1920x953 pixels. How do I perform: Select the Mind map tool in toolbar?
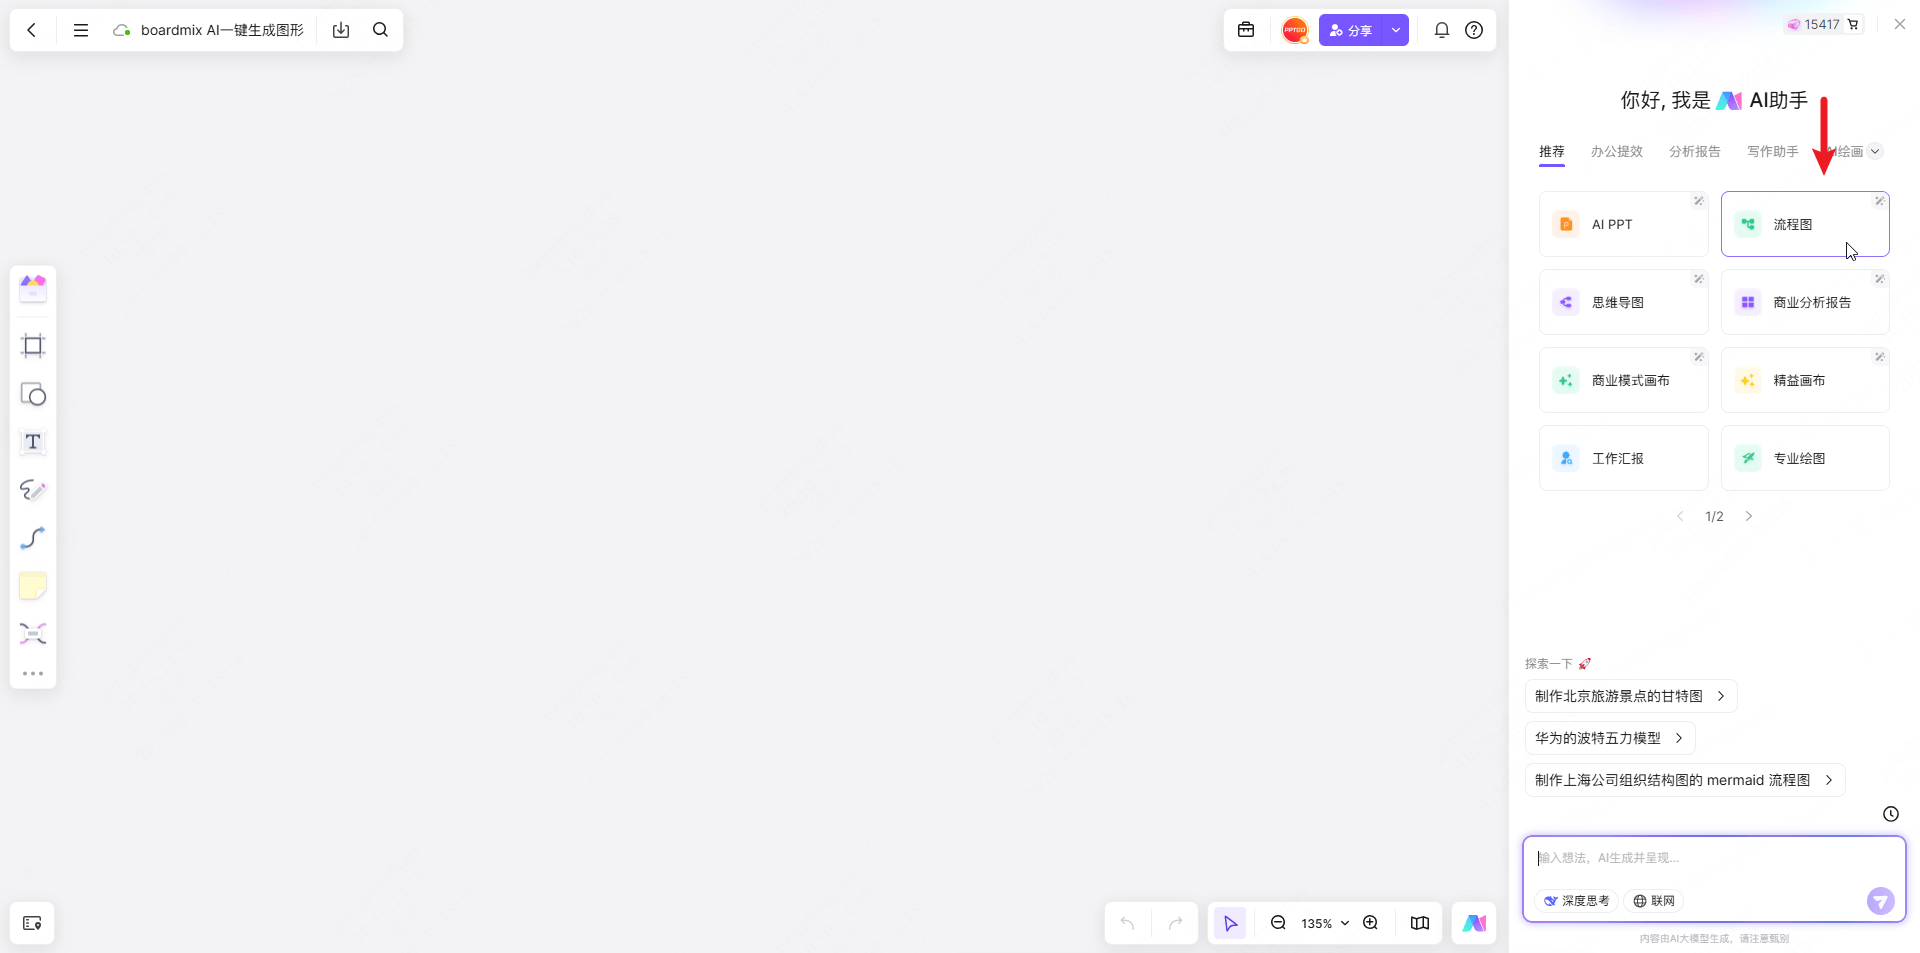[x=33, y=634]
